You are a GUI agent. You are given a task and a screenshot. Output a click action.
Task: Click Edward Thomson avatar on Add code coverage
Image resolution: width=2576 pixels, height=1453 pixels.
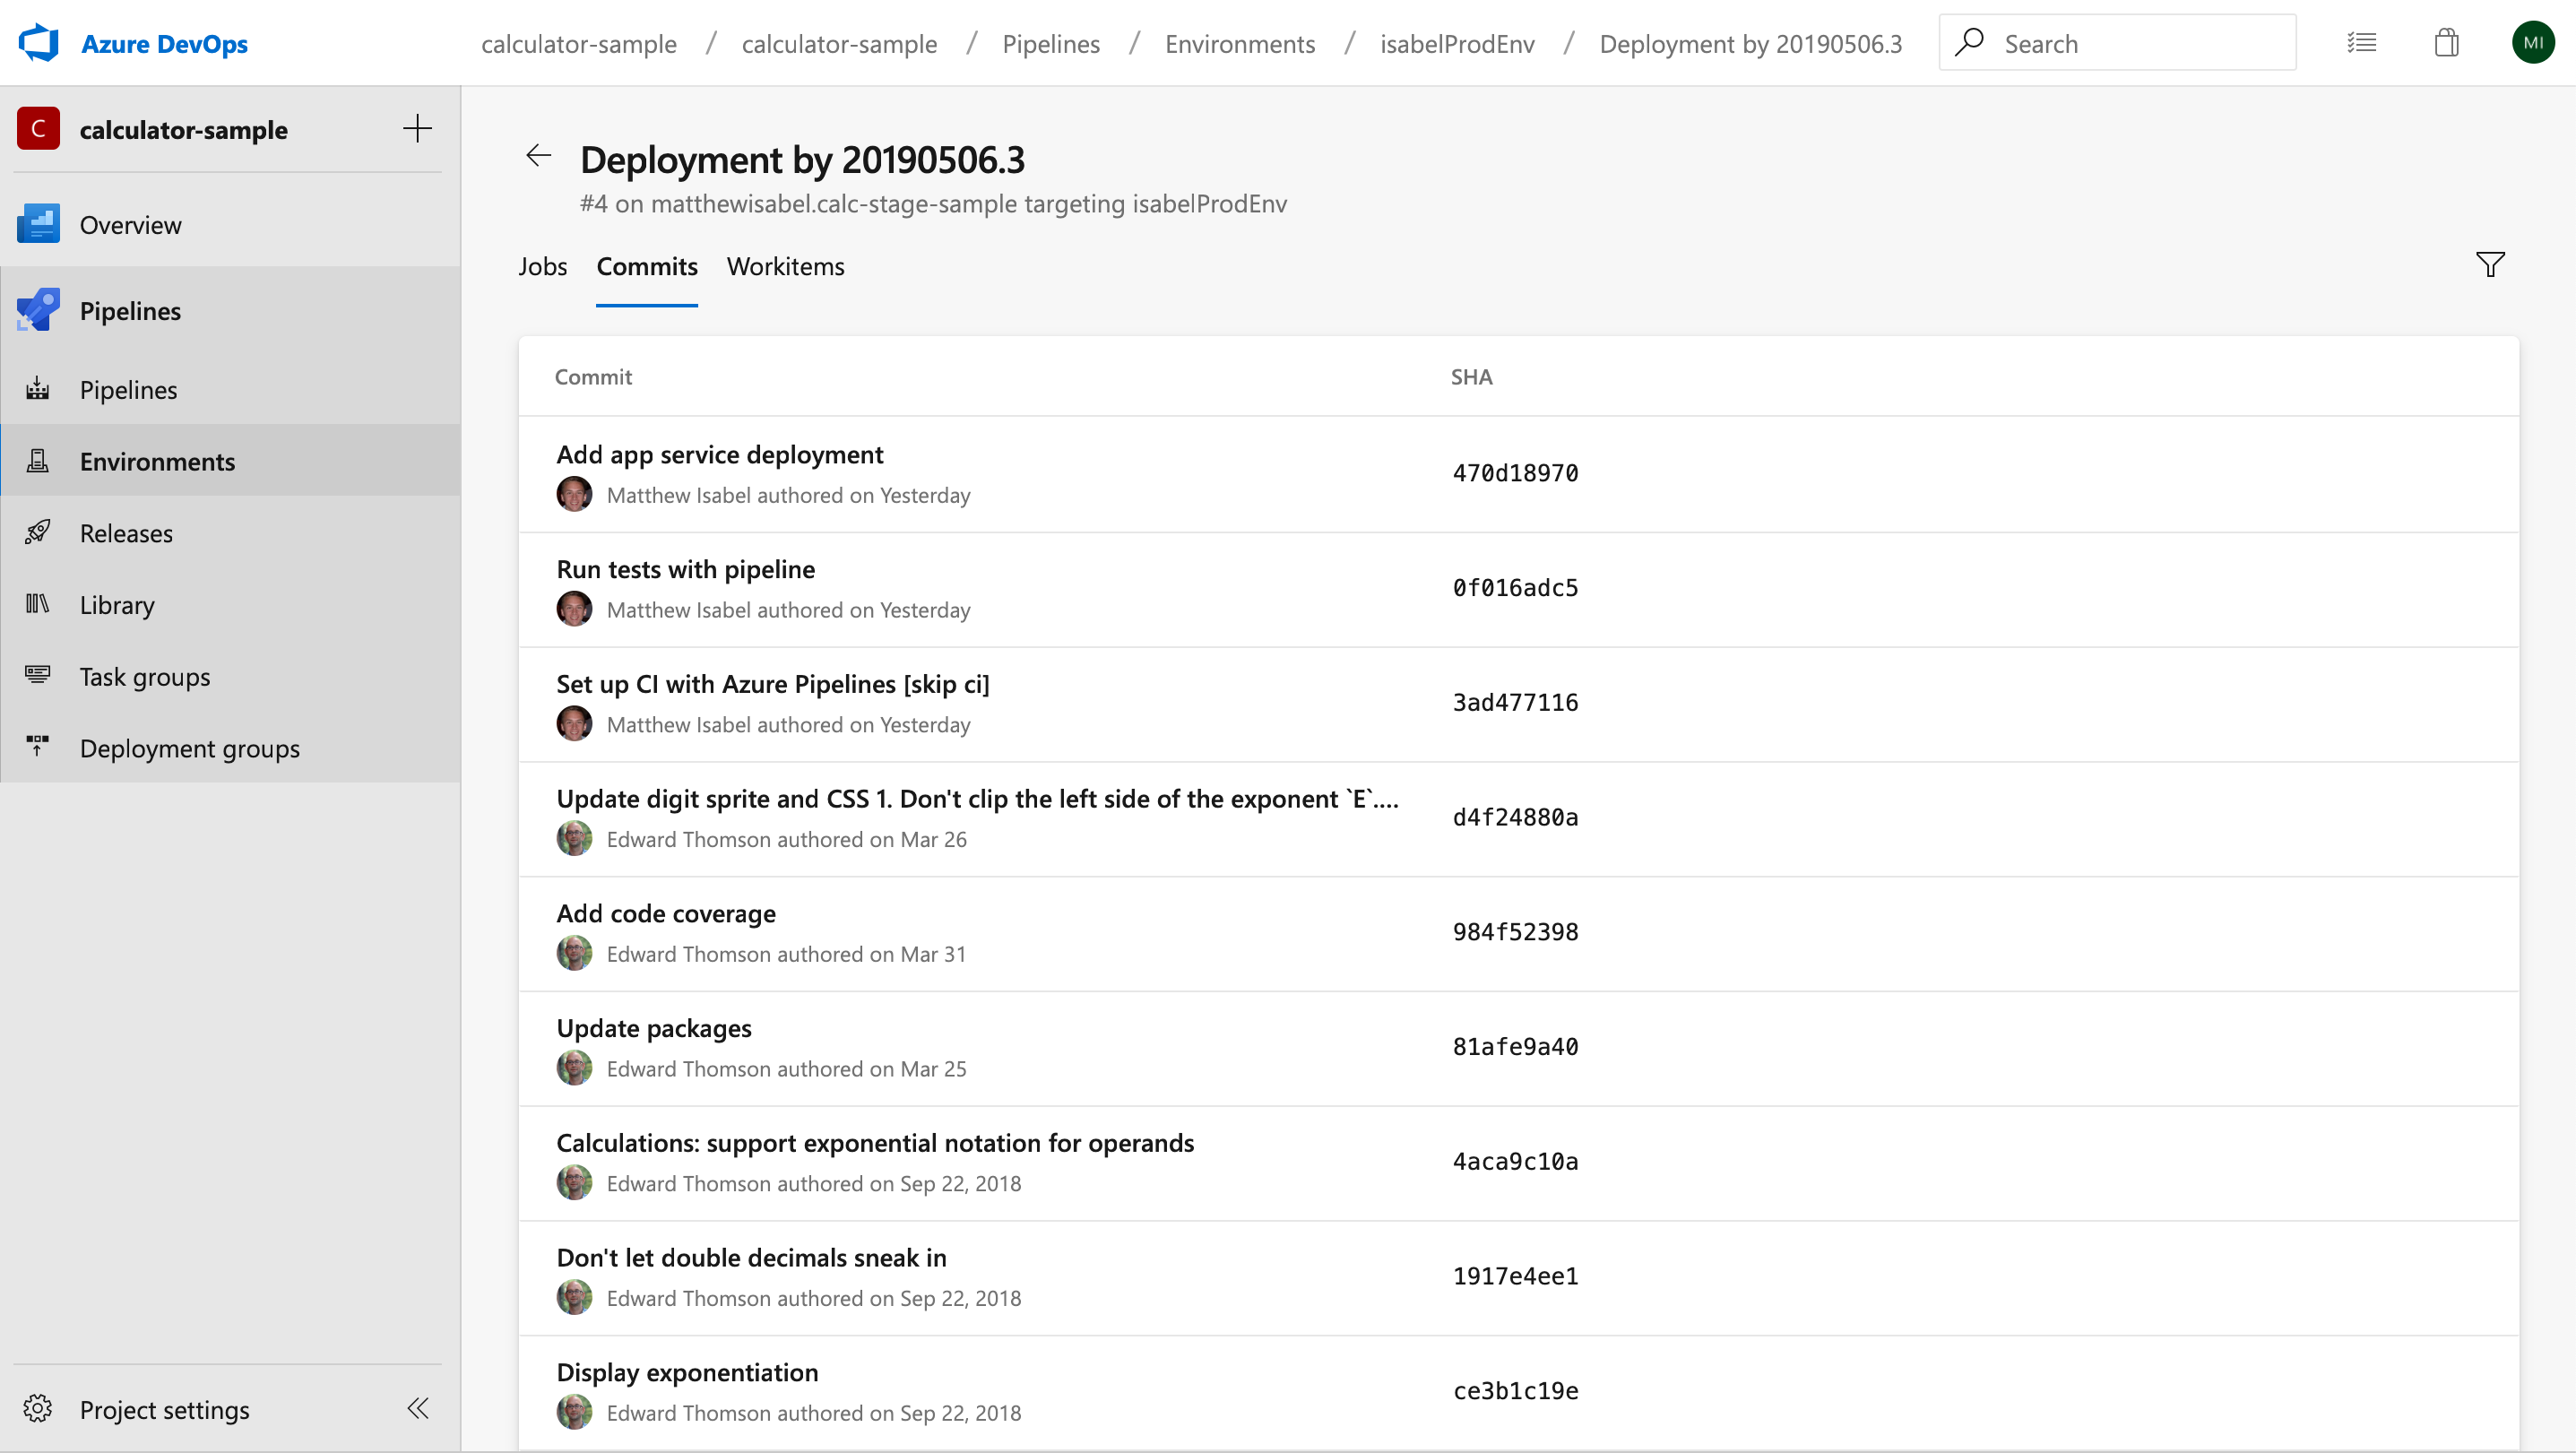point(574,953)
